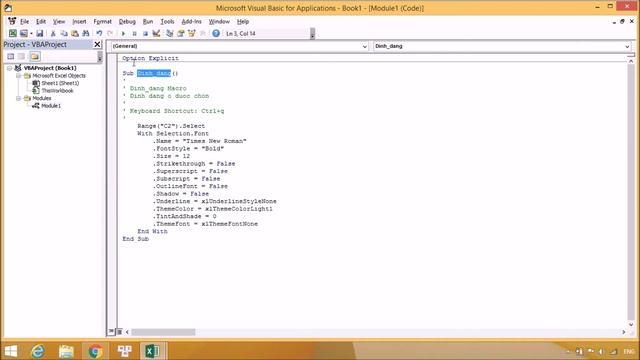The width and height of the screenshot is (640, 360).
Task: Open File Explorer from taskbar
Action: pos(66,351)
